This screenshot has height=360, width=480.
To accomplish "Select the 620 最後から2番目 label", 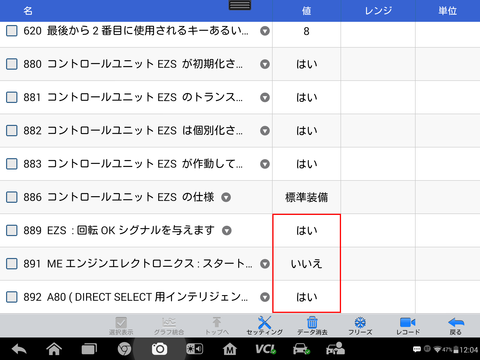I will [136, 31].
